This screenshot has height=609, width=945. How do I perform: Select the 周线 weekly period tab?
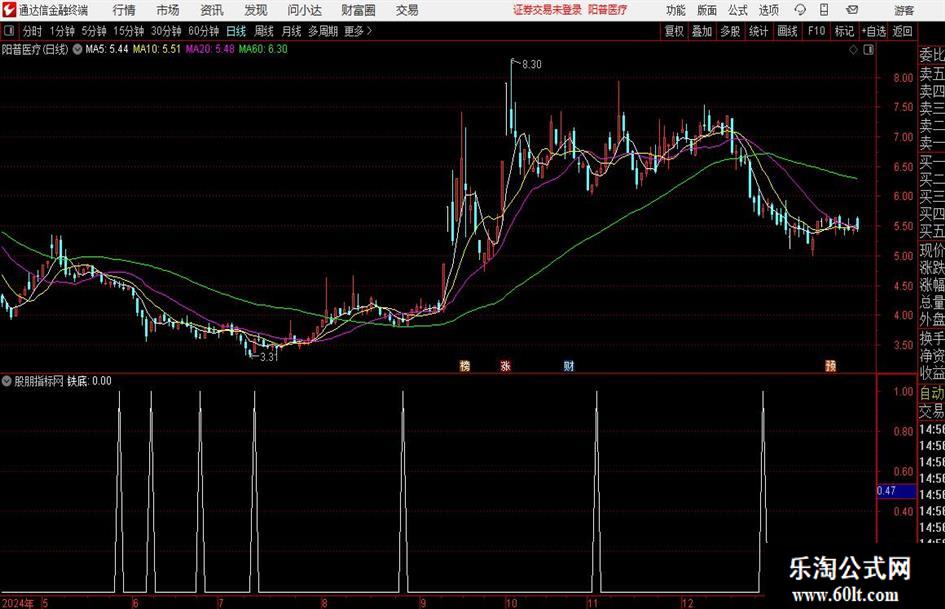pos(264,31)
